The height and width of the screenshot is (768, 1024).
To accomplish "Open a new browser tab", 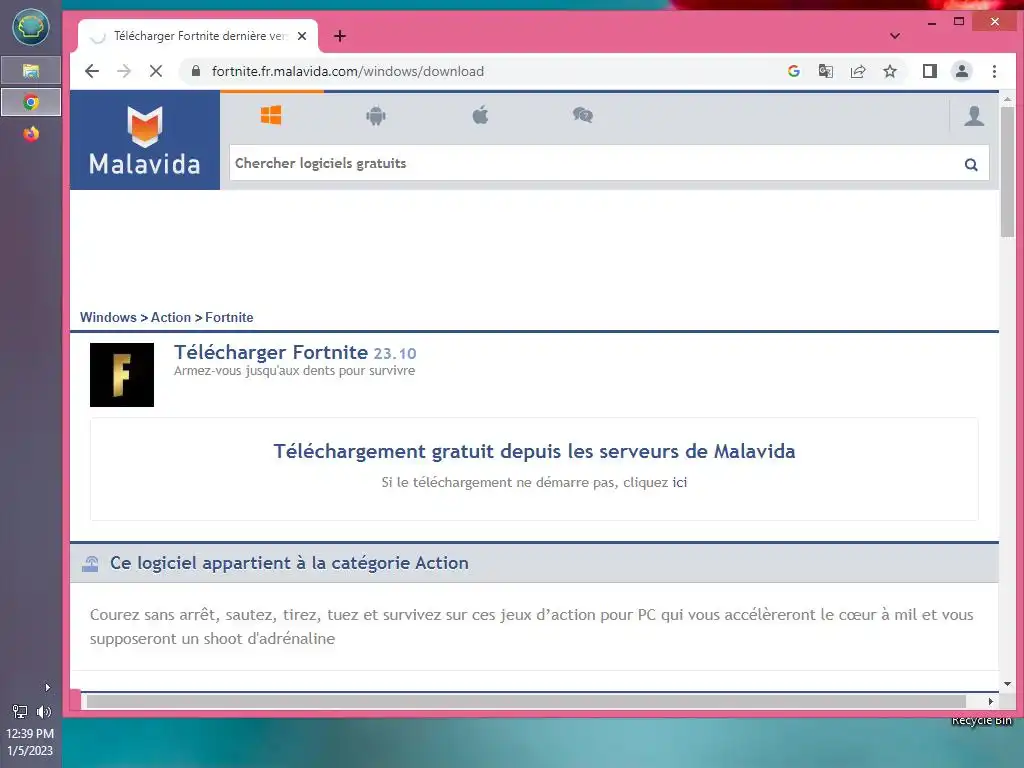I will [340, 36].
